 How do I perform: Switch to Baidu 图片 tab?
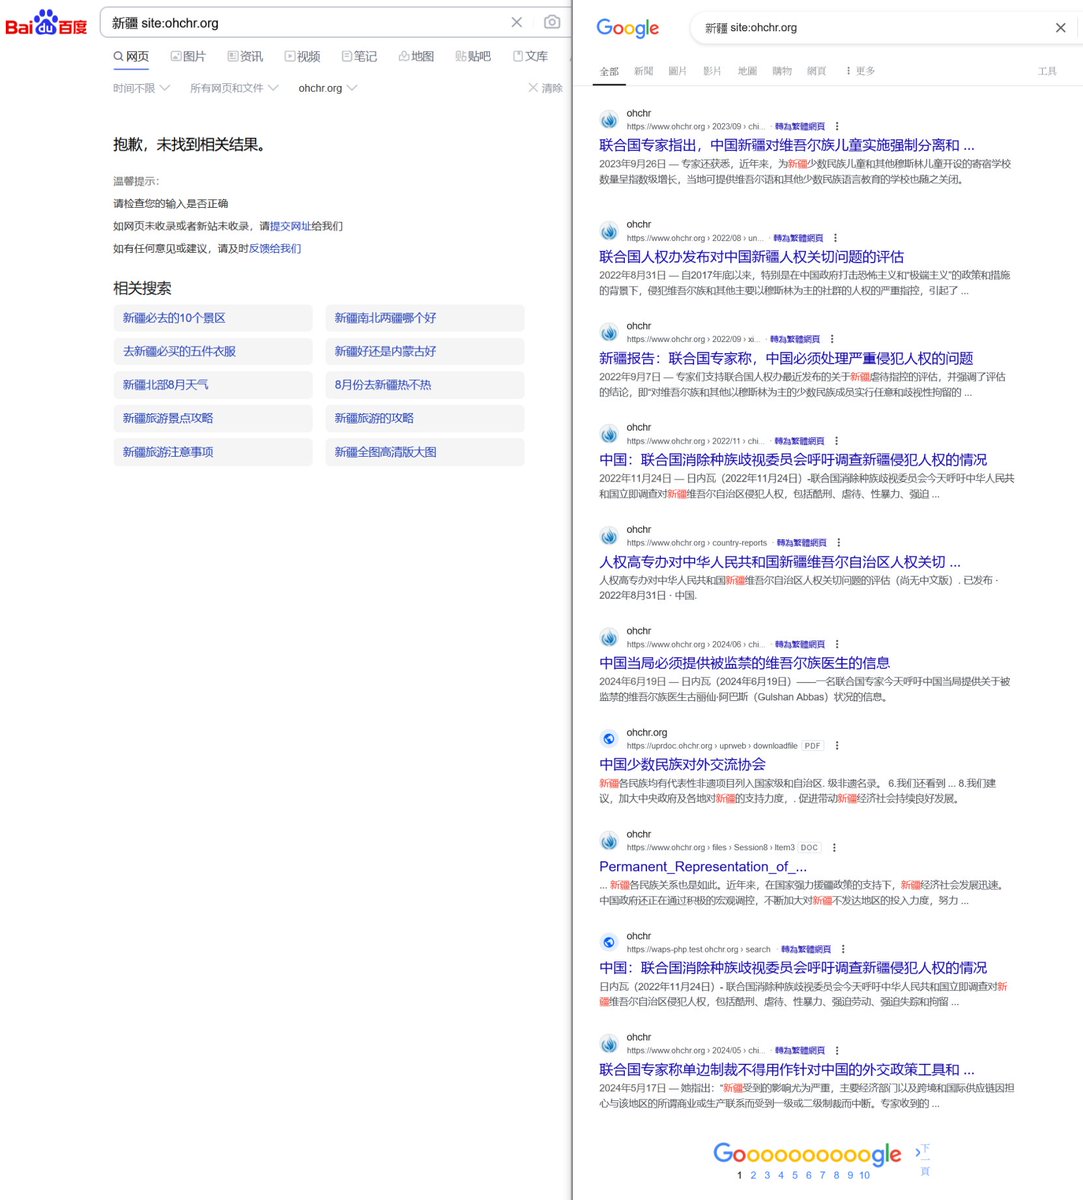click(188, 56)
